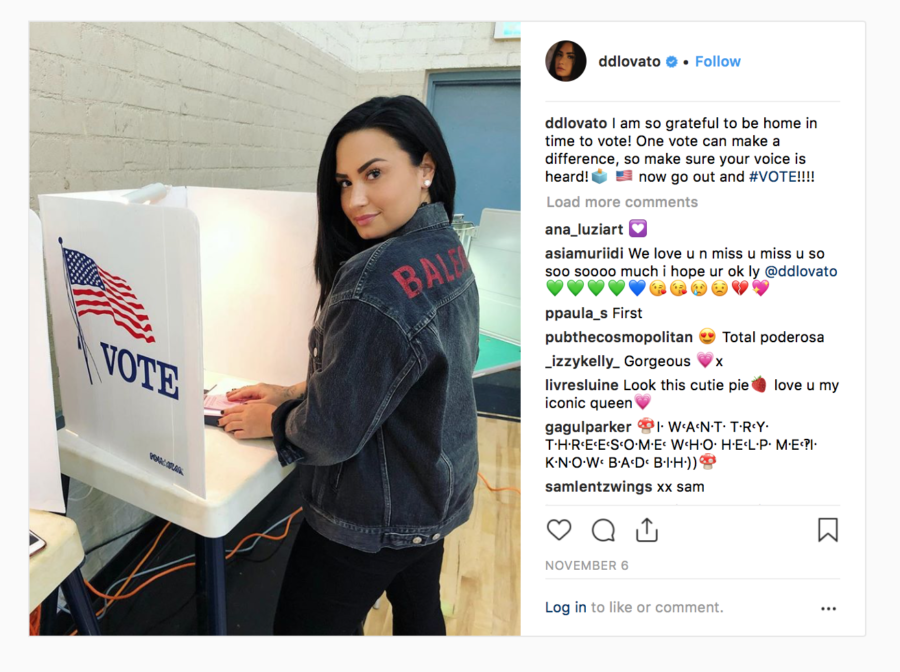This screenshot has height=672, width=900.
Task: Follow the ddlovato account
Action: 717,61
